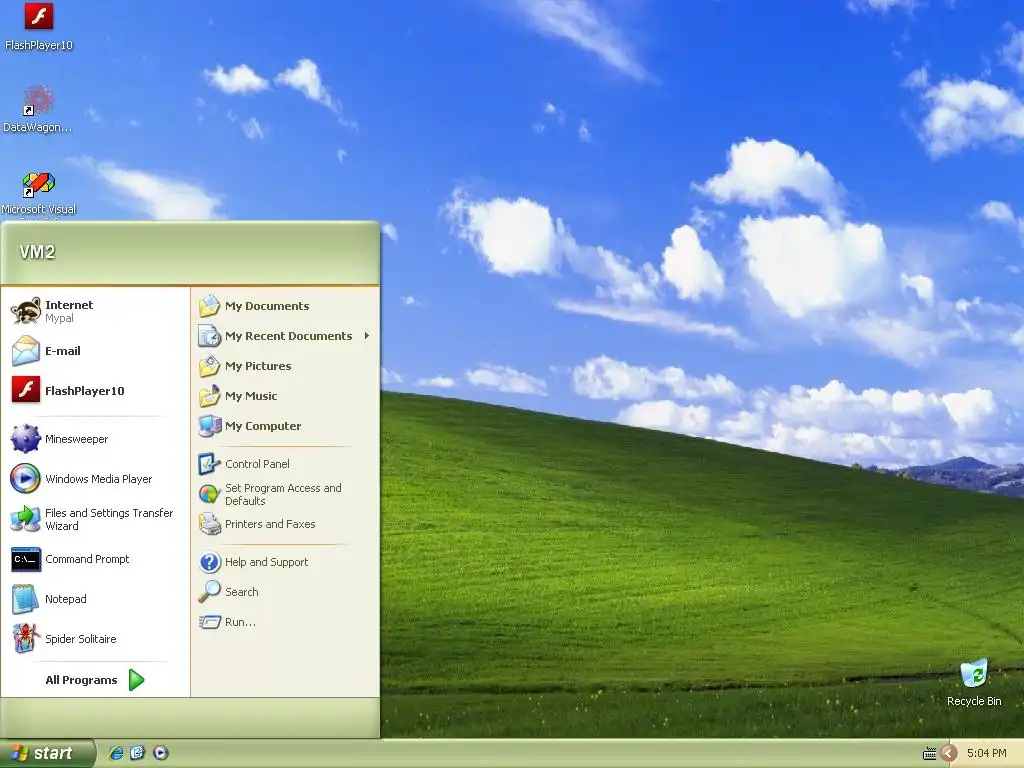Viewport: 1024px width, 768px height.
Task: Click the VM2 user name header
Action: coord(37,252)
